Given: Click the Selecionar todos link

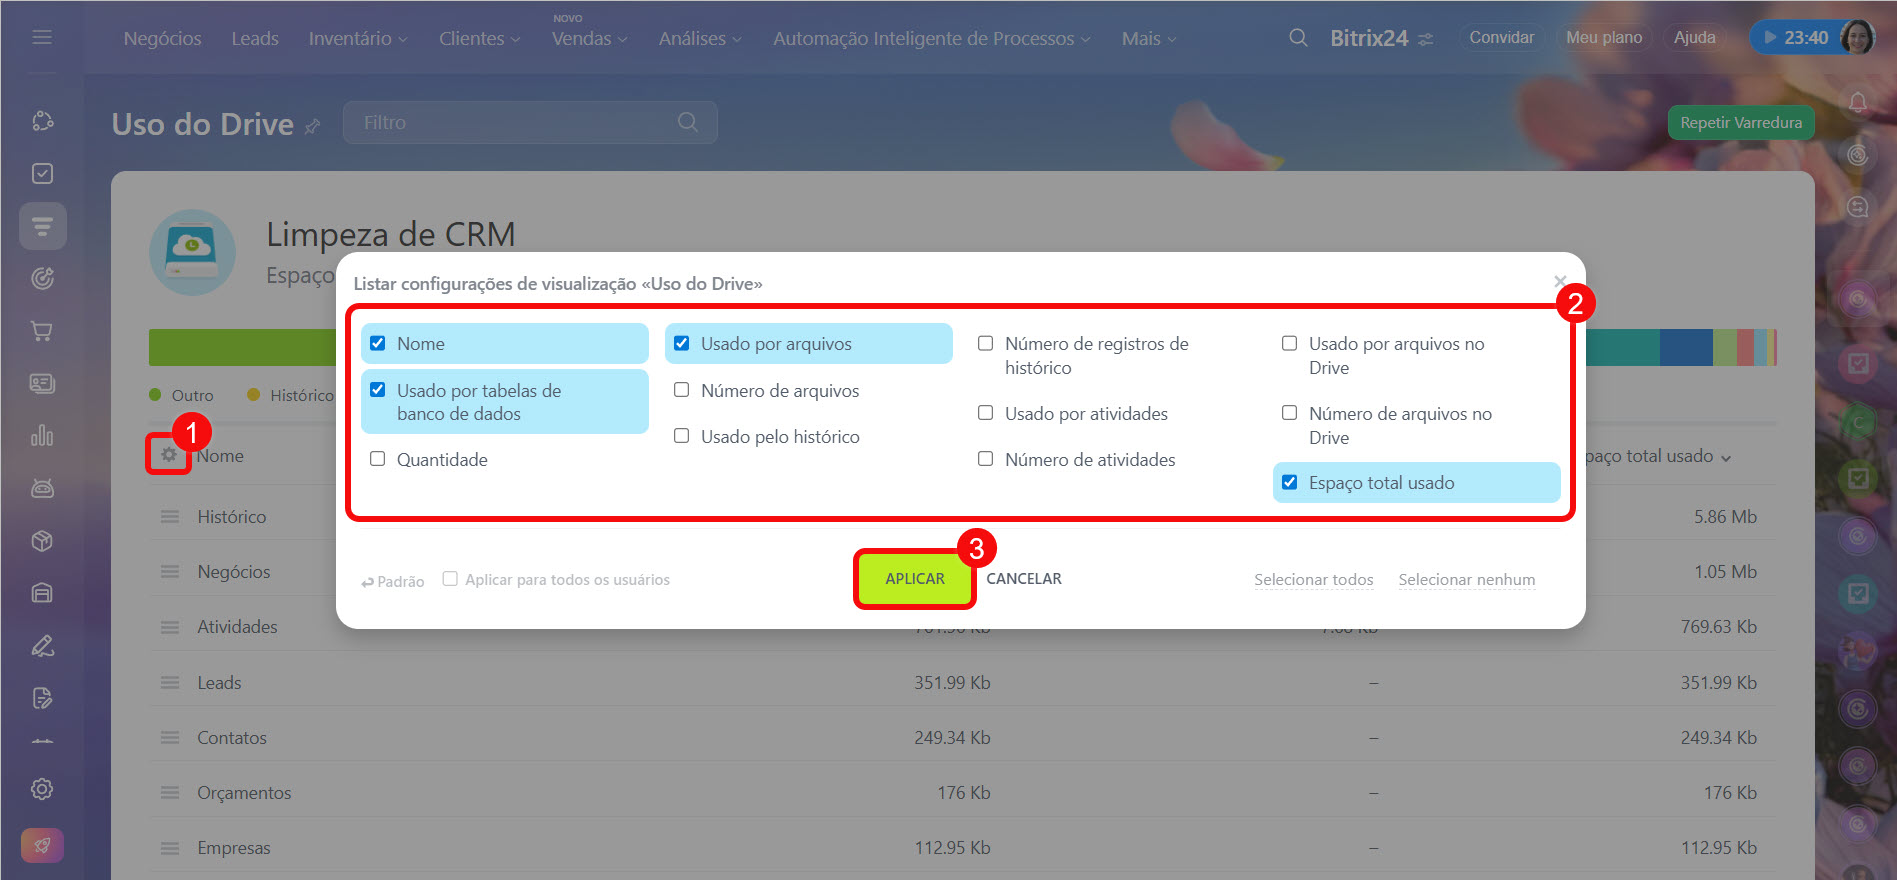Looking at the screenshot, I should [x=1313, y=579].
